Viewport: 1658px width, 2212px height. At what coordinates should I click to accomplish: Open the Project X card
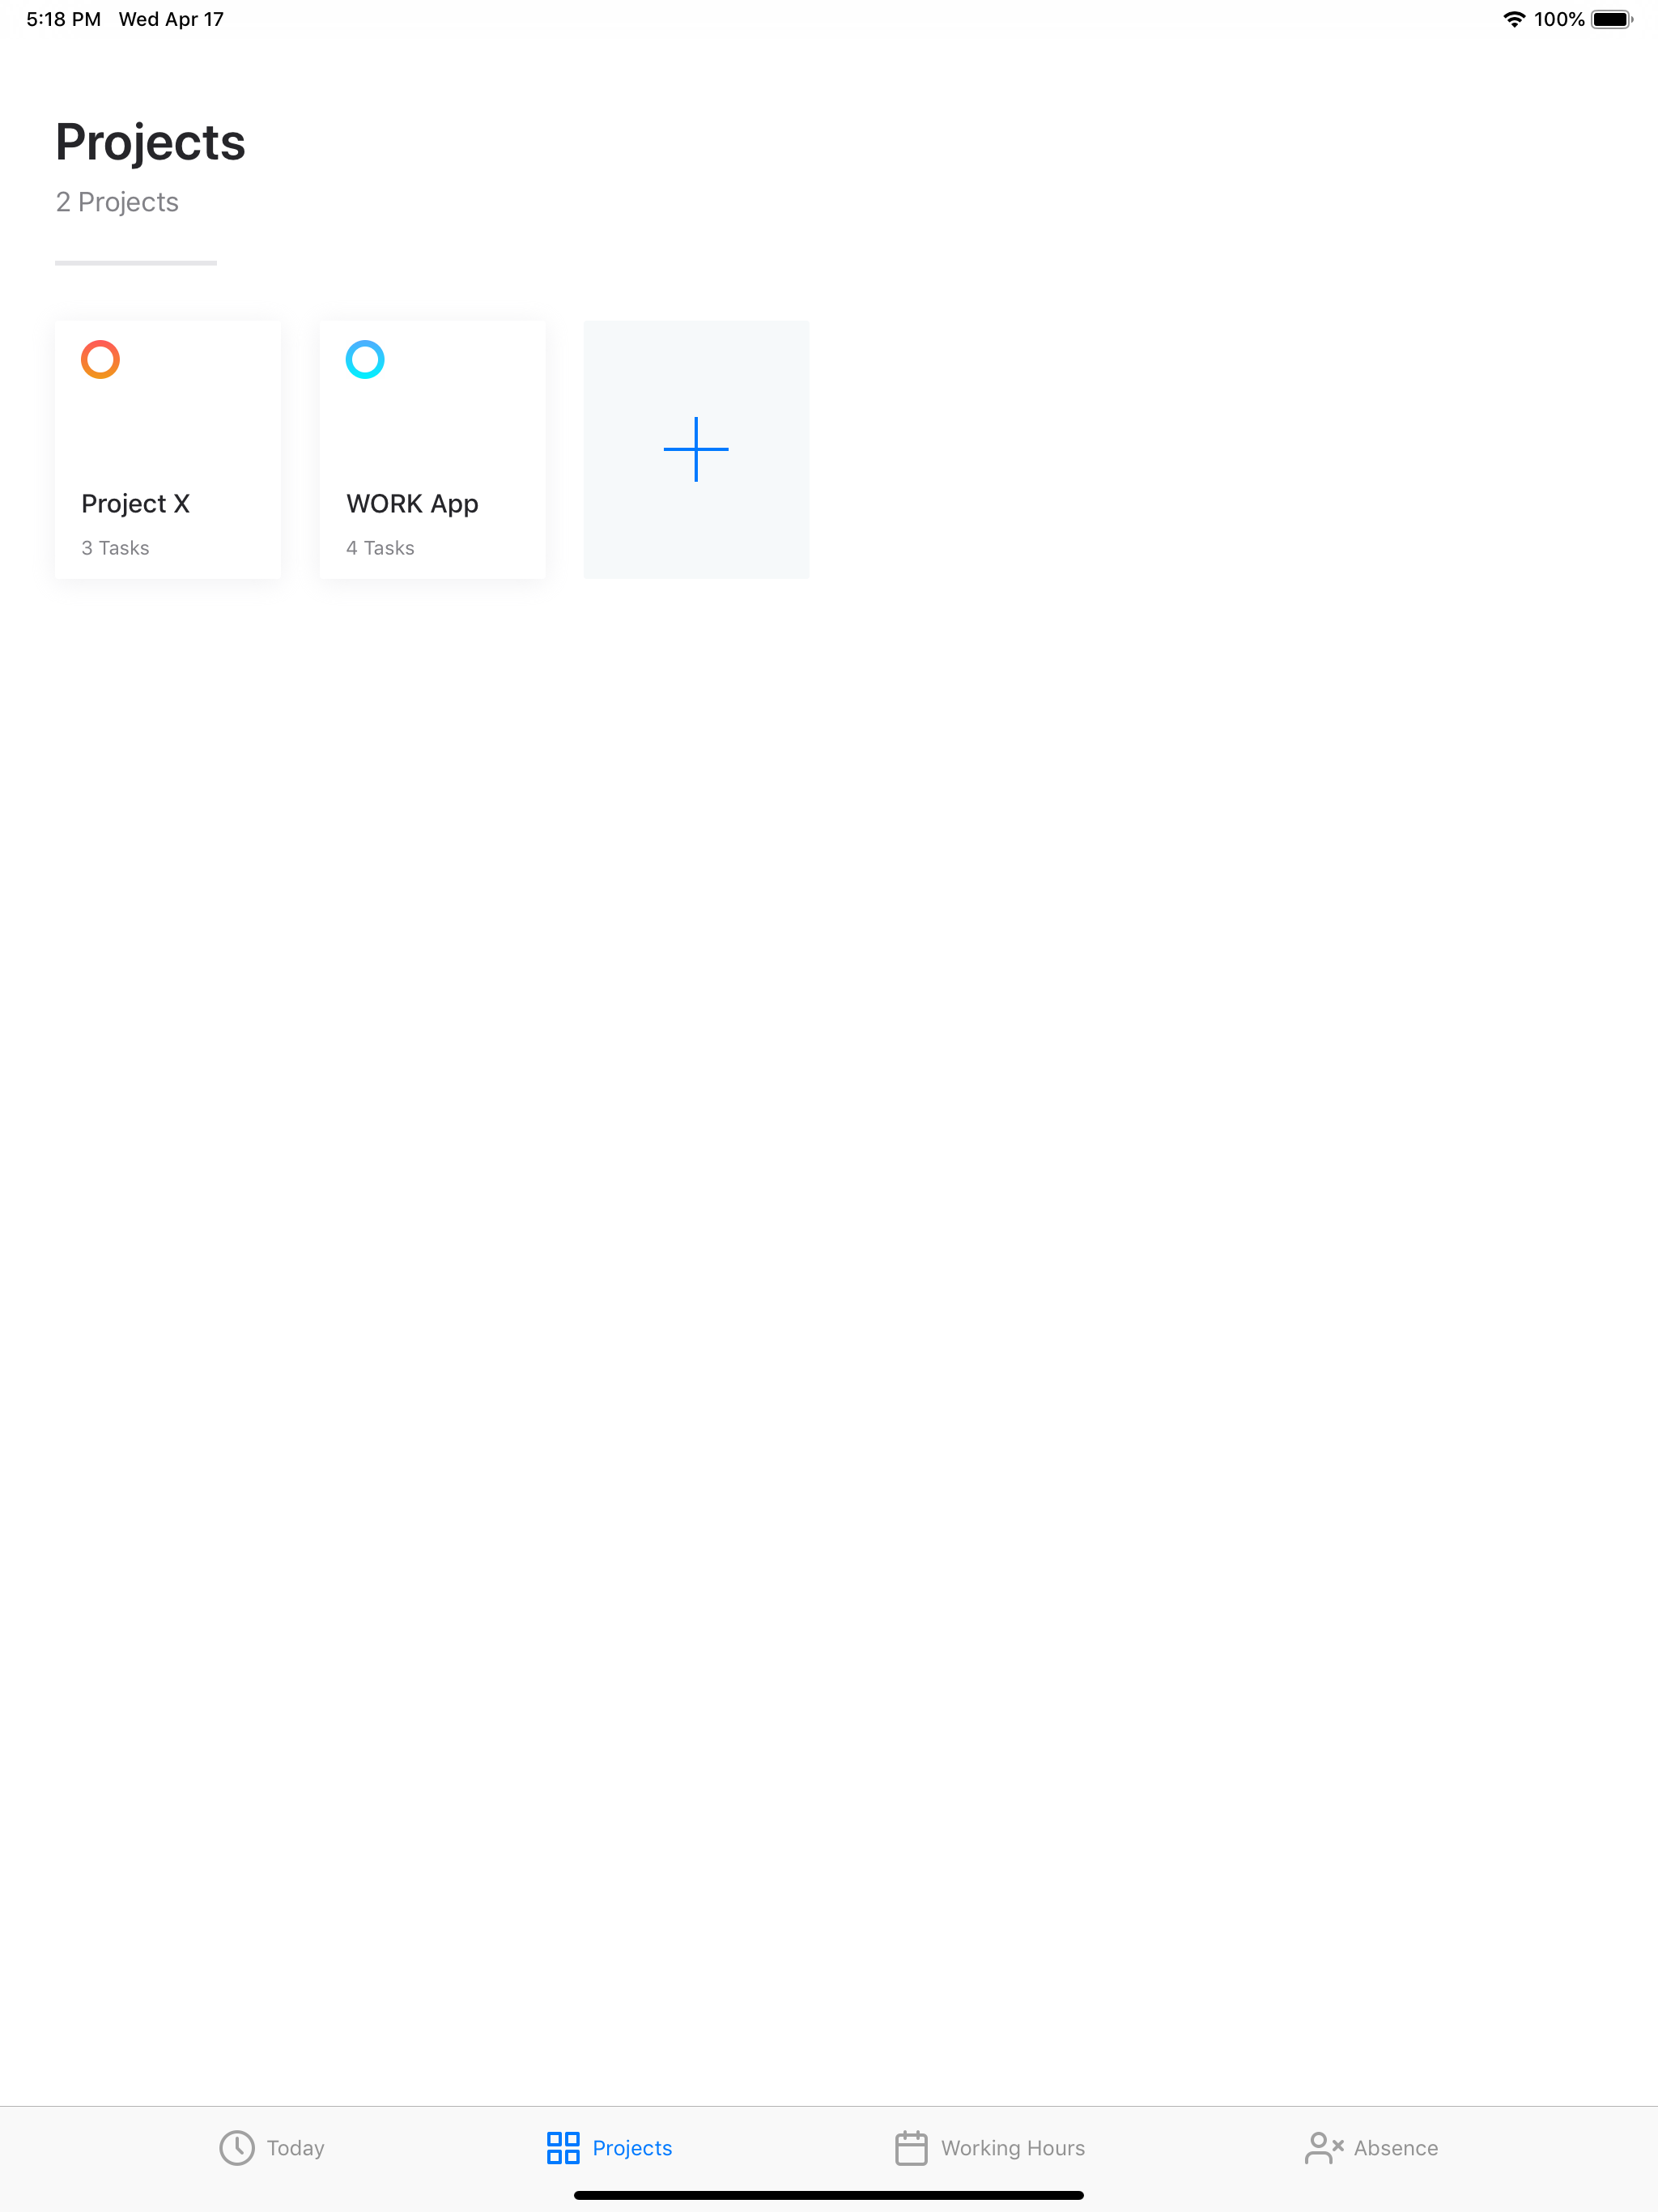[168, 449]
